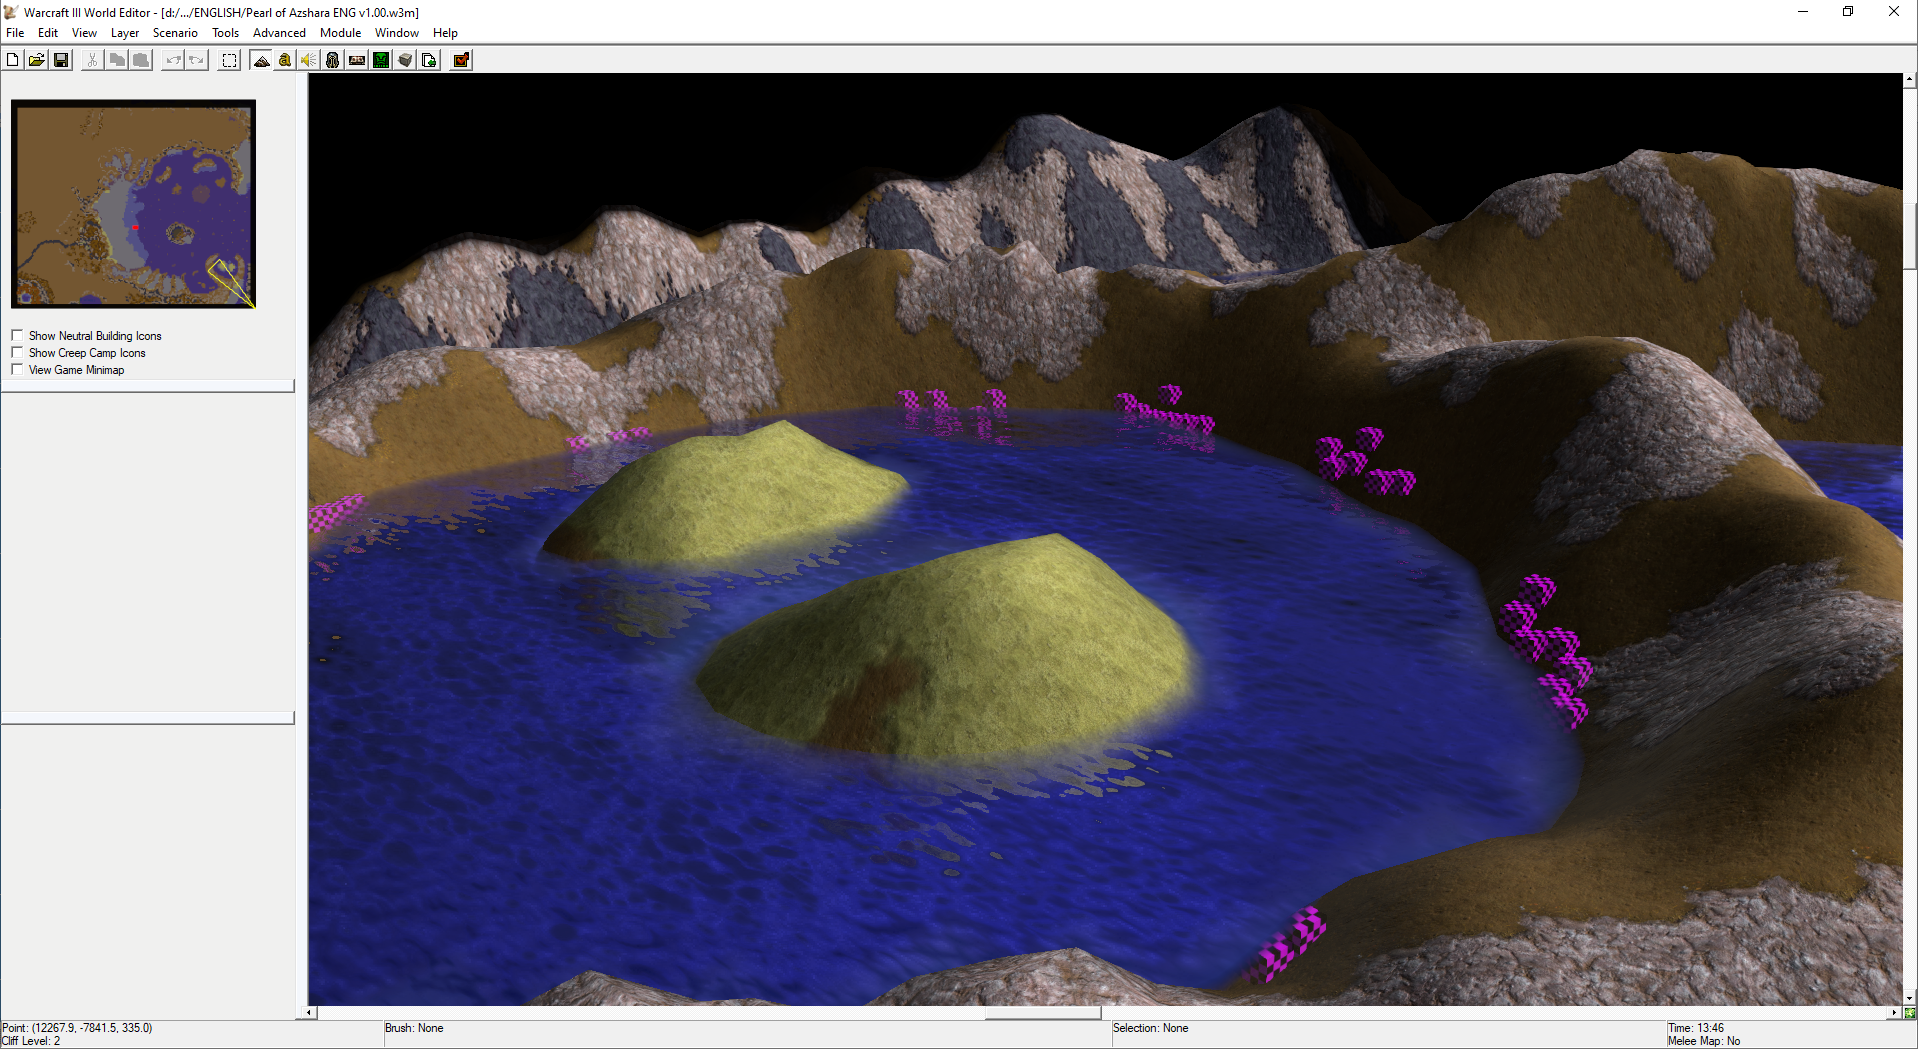Enable Show Creep Camp Icons checkbox
The width and height of the screenshot is (1918, 1049).
pyautogui.click(x=17, y=353)
